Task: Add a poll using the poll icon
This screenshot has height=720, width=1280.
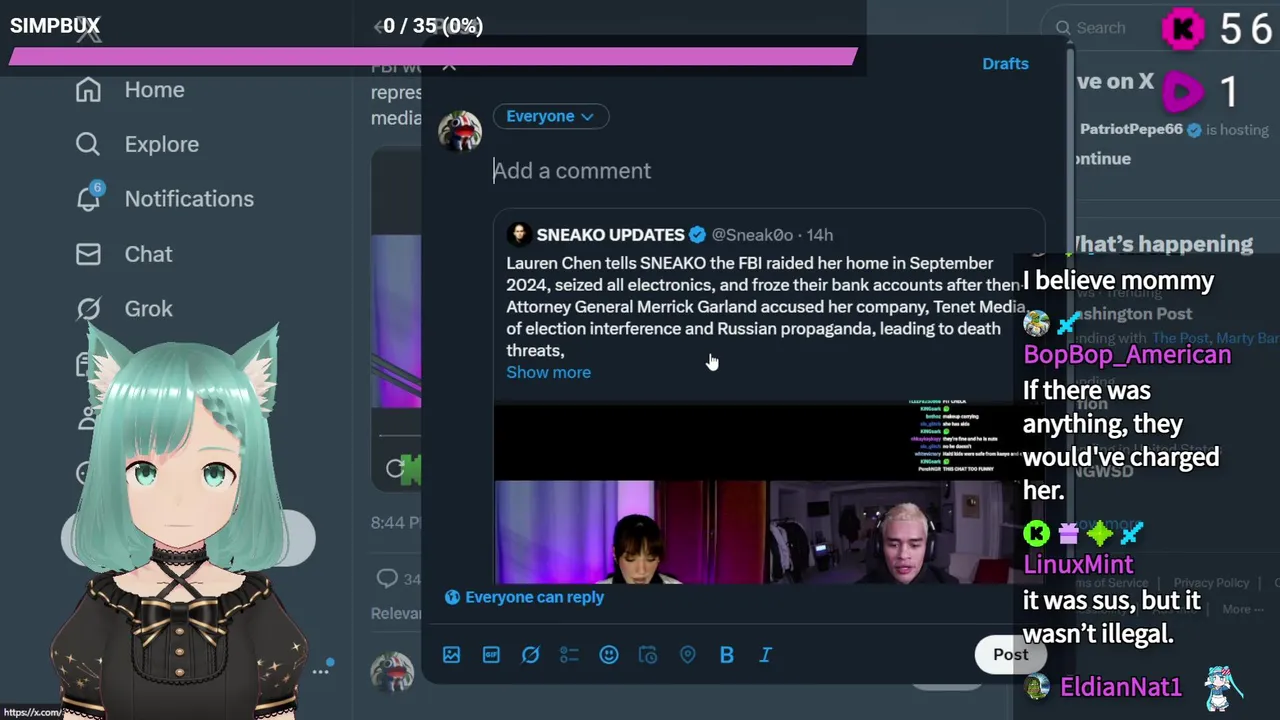Action: [x=569, y=655]
